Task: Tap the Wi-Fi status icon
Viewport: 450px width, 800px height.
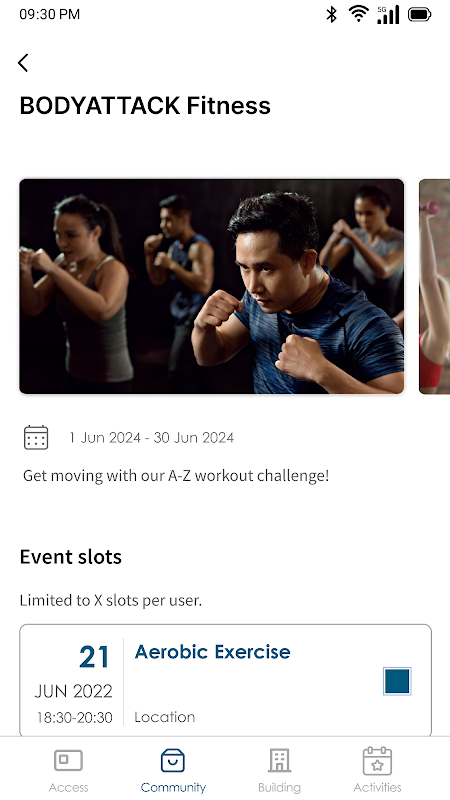Action: tap(359, 14)
